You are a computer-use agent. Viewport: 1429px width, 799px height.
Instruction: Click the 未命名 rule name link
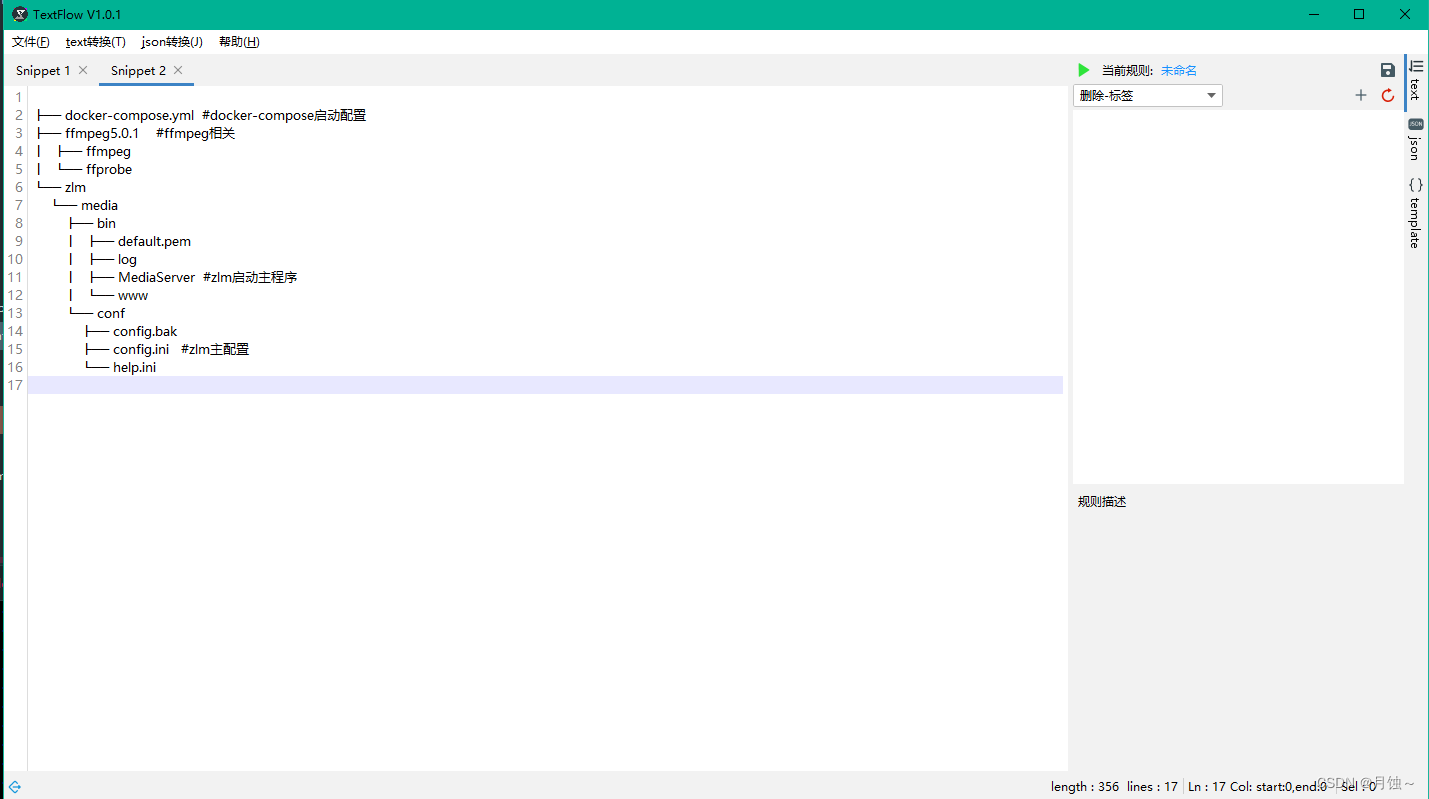1179,71
